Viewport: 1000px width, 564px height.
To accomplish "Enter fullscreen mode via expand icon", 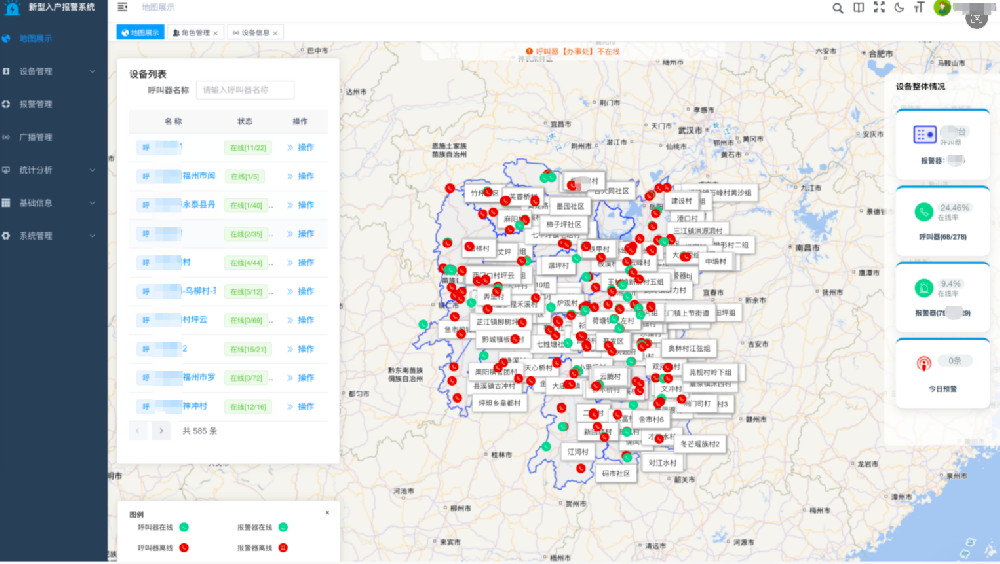I will [879, 8].
